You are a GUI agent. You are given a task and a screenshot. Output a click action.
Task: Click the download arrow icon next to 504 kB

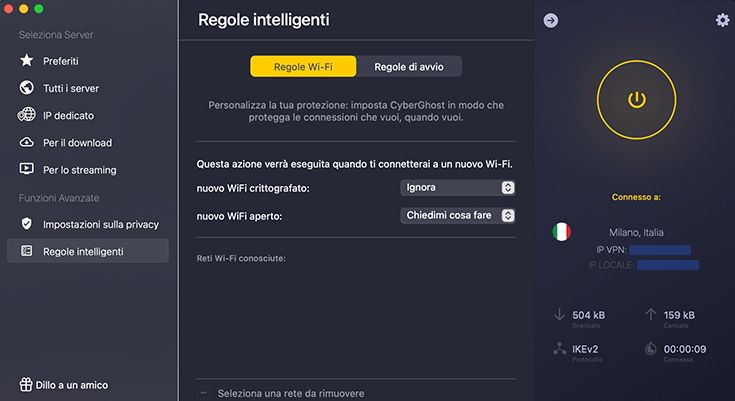click(x=559, y=314)
